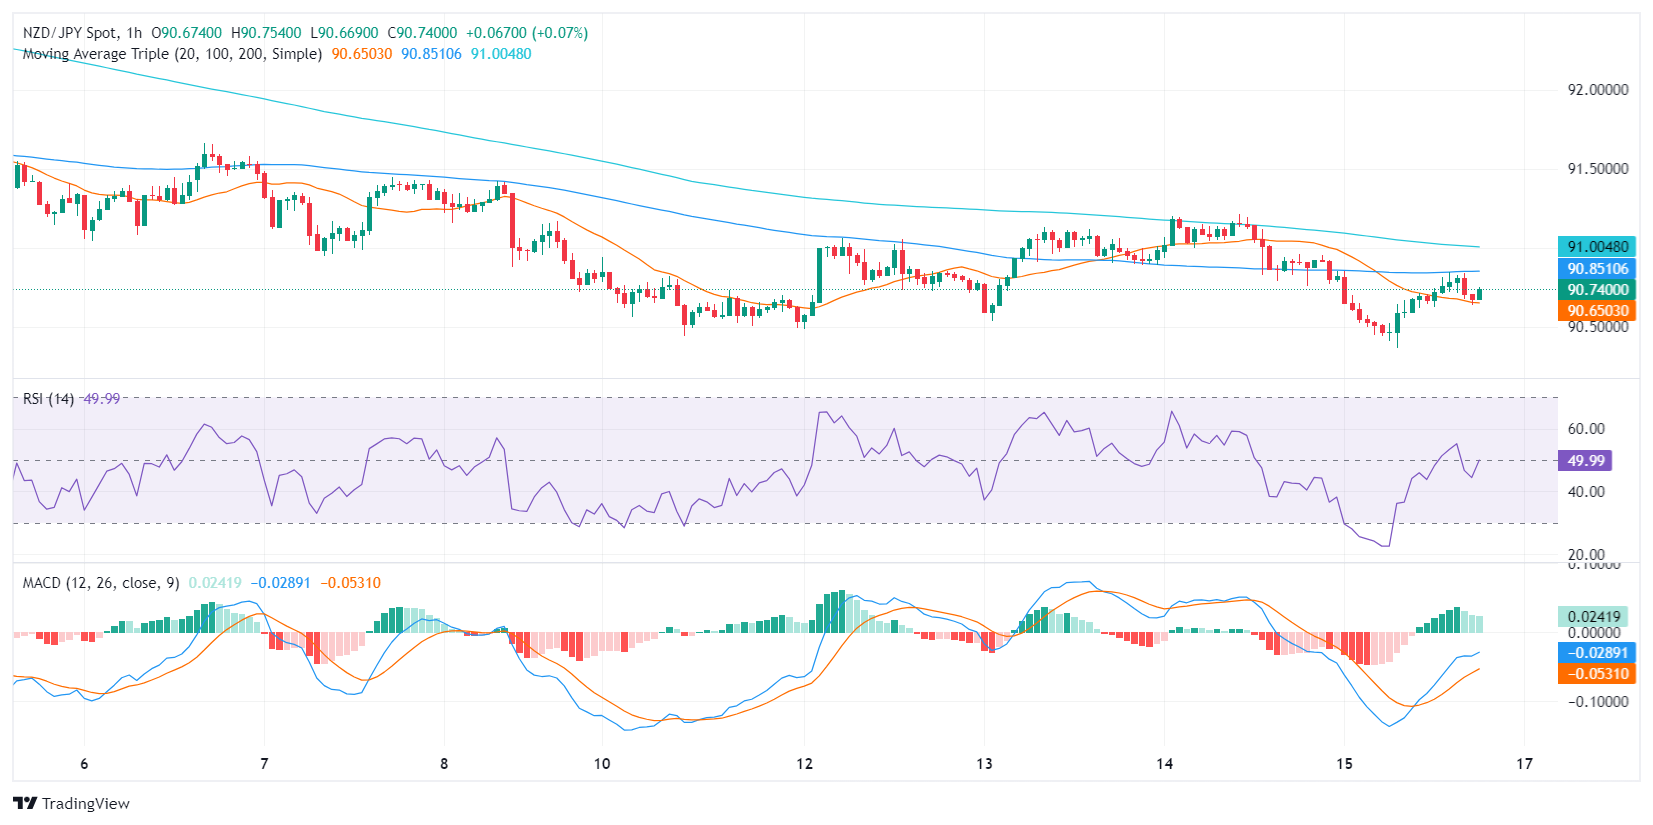Click the RSI (14) indicator label
The height and width of the screenshot is (825, 1653).
pyautogui.click(x=49, y=399)
